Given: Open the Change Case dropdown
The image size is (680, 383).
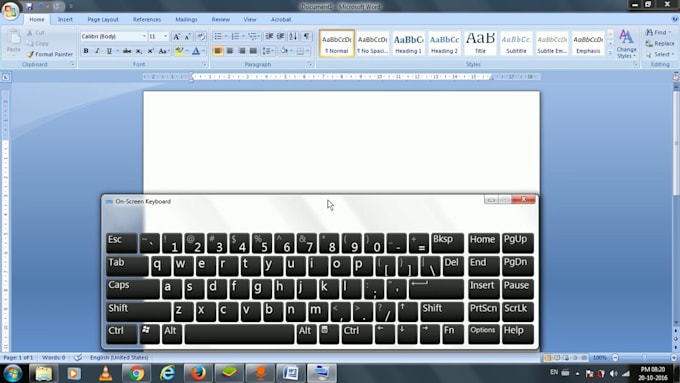Looking at the screenshot, I should pos(163,51).
